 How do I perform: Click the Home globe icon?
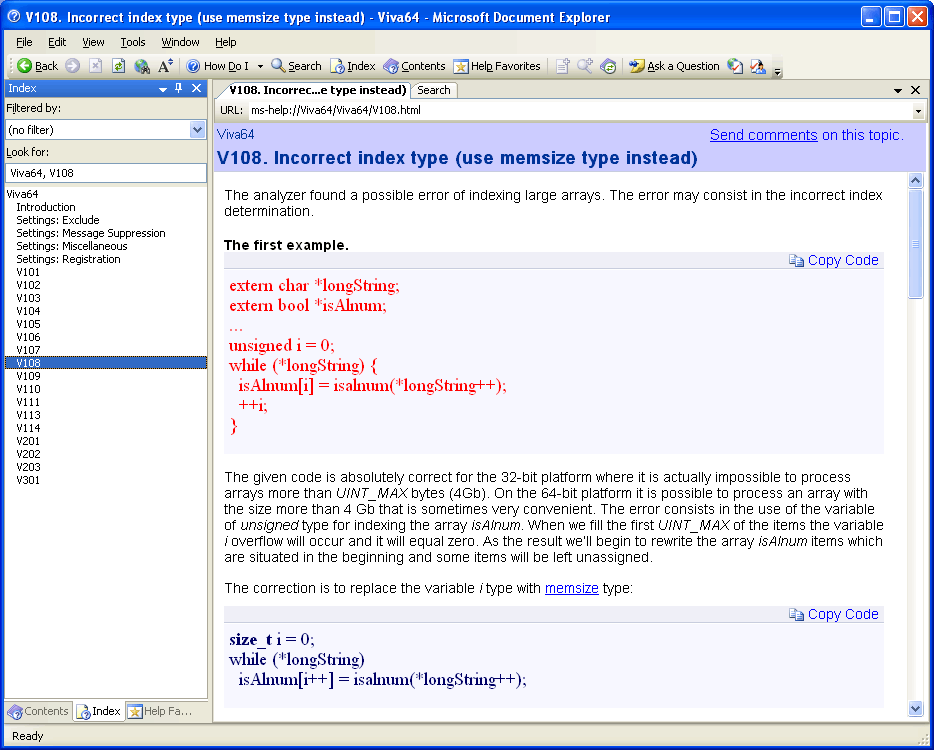142,66
